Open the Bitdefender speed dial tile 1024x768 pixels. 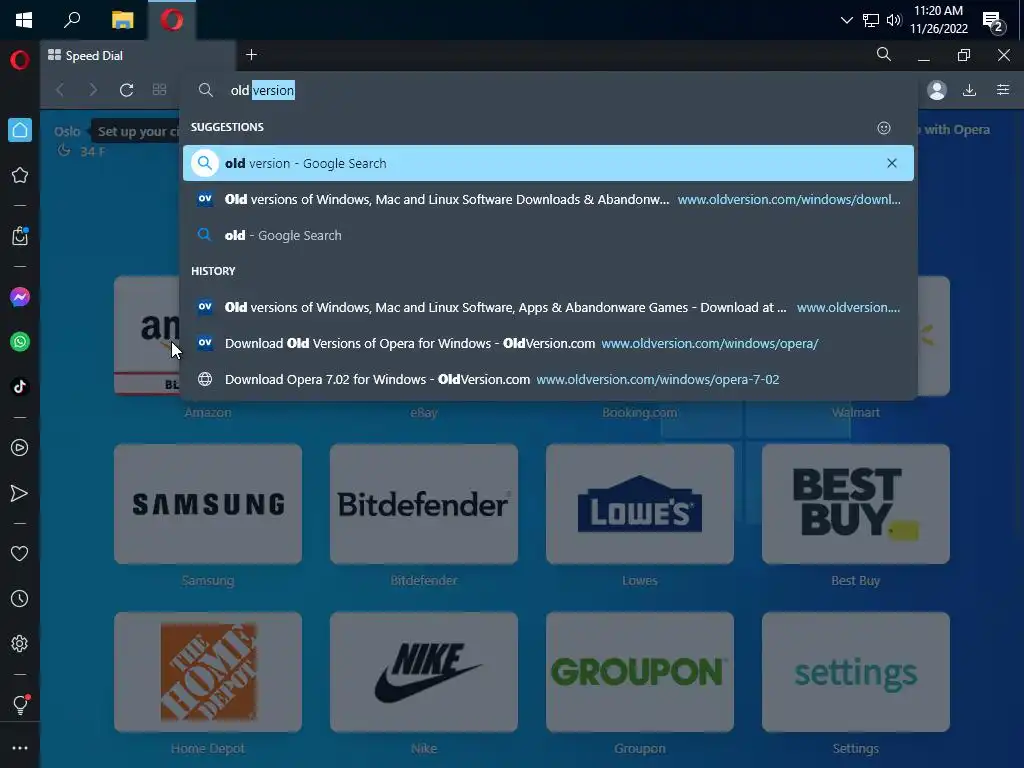pos(424,504)
